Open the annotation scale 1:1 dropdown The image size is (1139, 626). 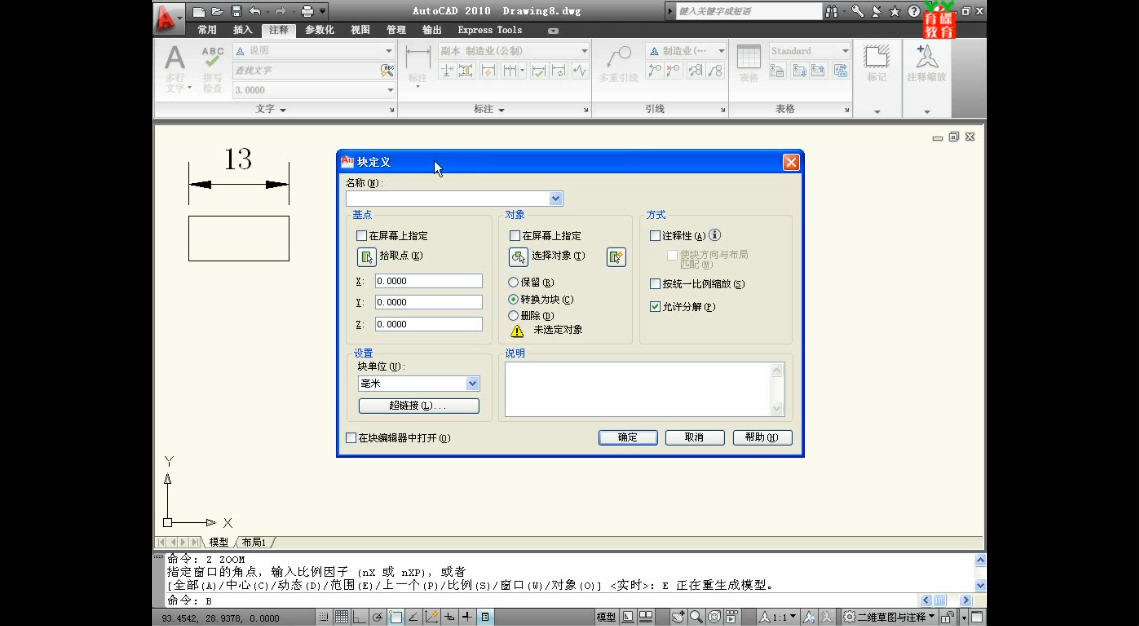click(x=778, y=617)
